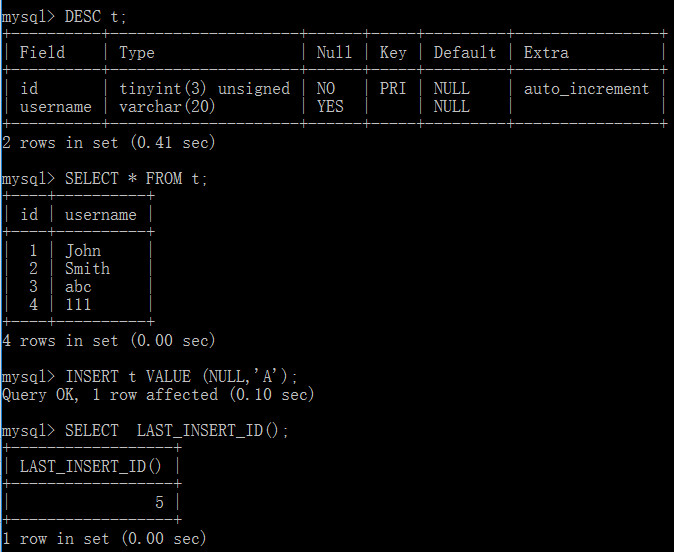Click the Query OK result message
This screenshot has width=674, height=552.
pyautogui.click(x=158, y=395)
